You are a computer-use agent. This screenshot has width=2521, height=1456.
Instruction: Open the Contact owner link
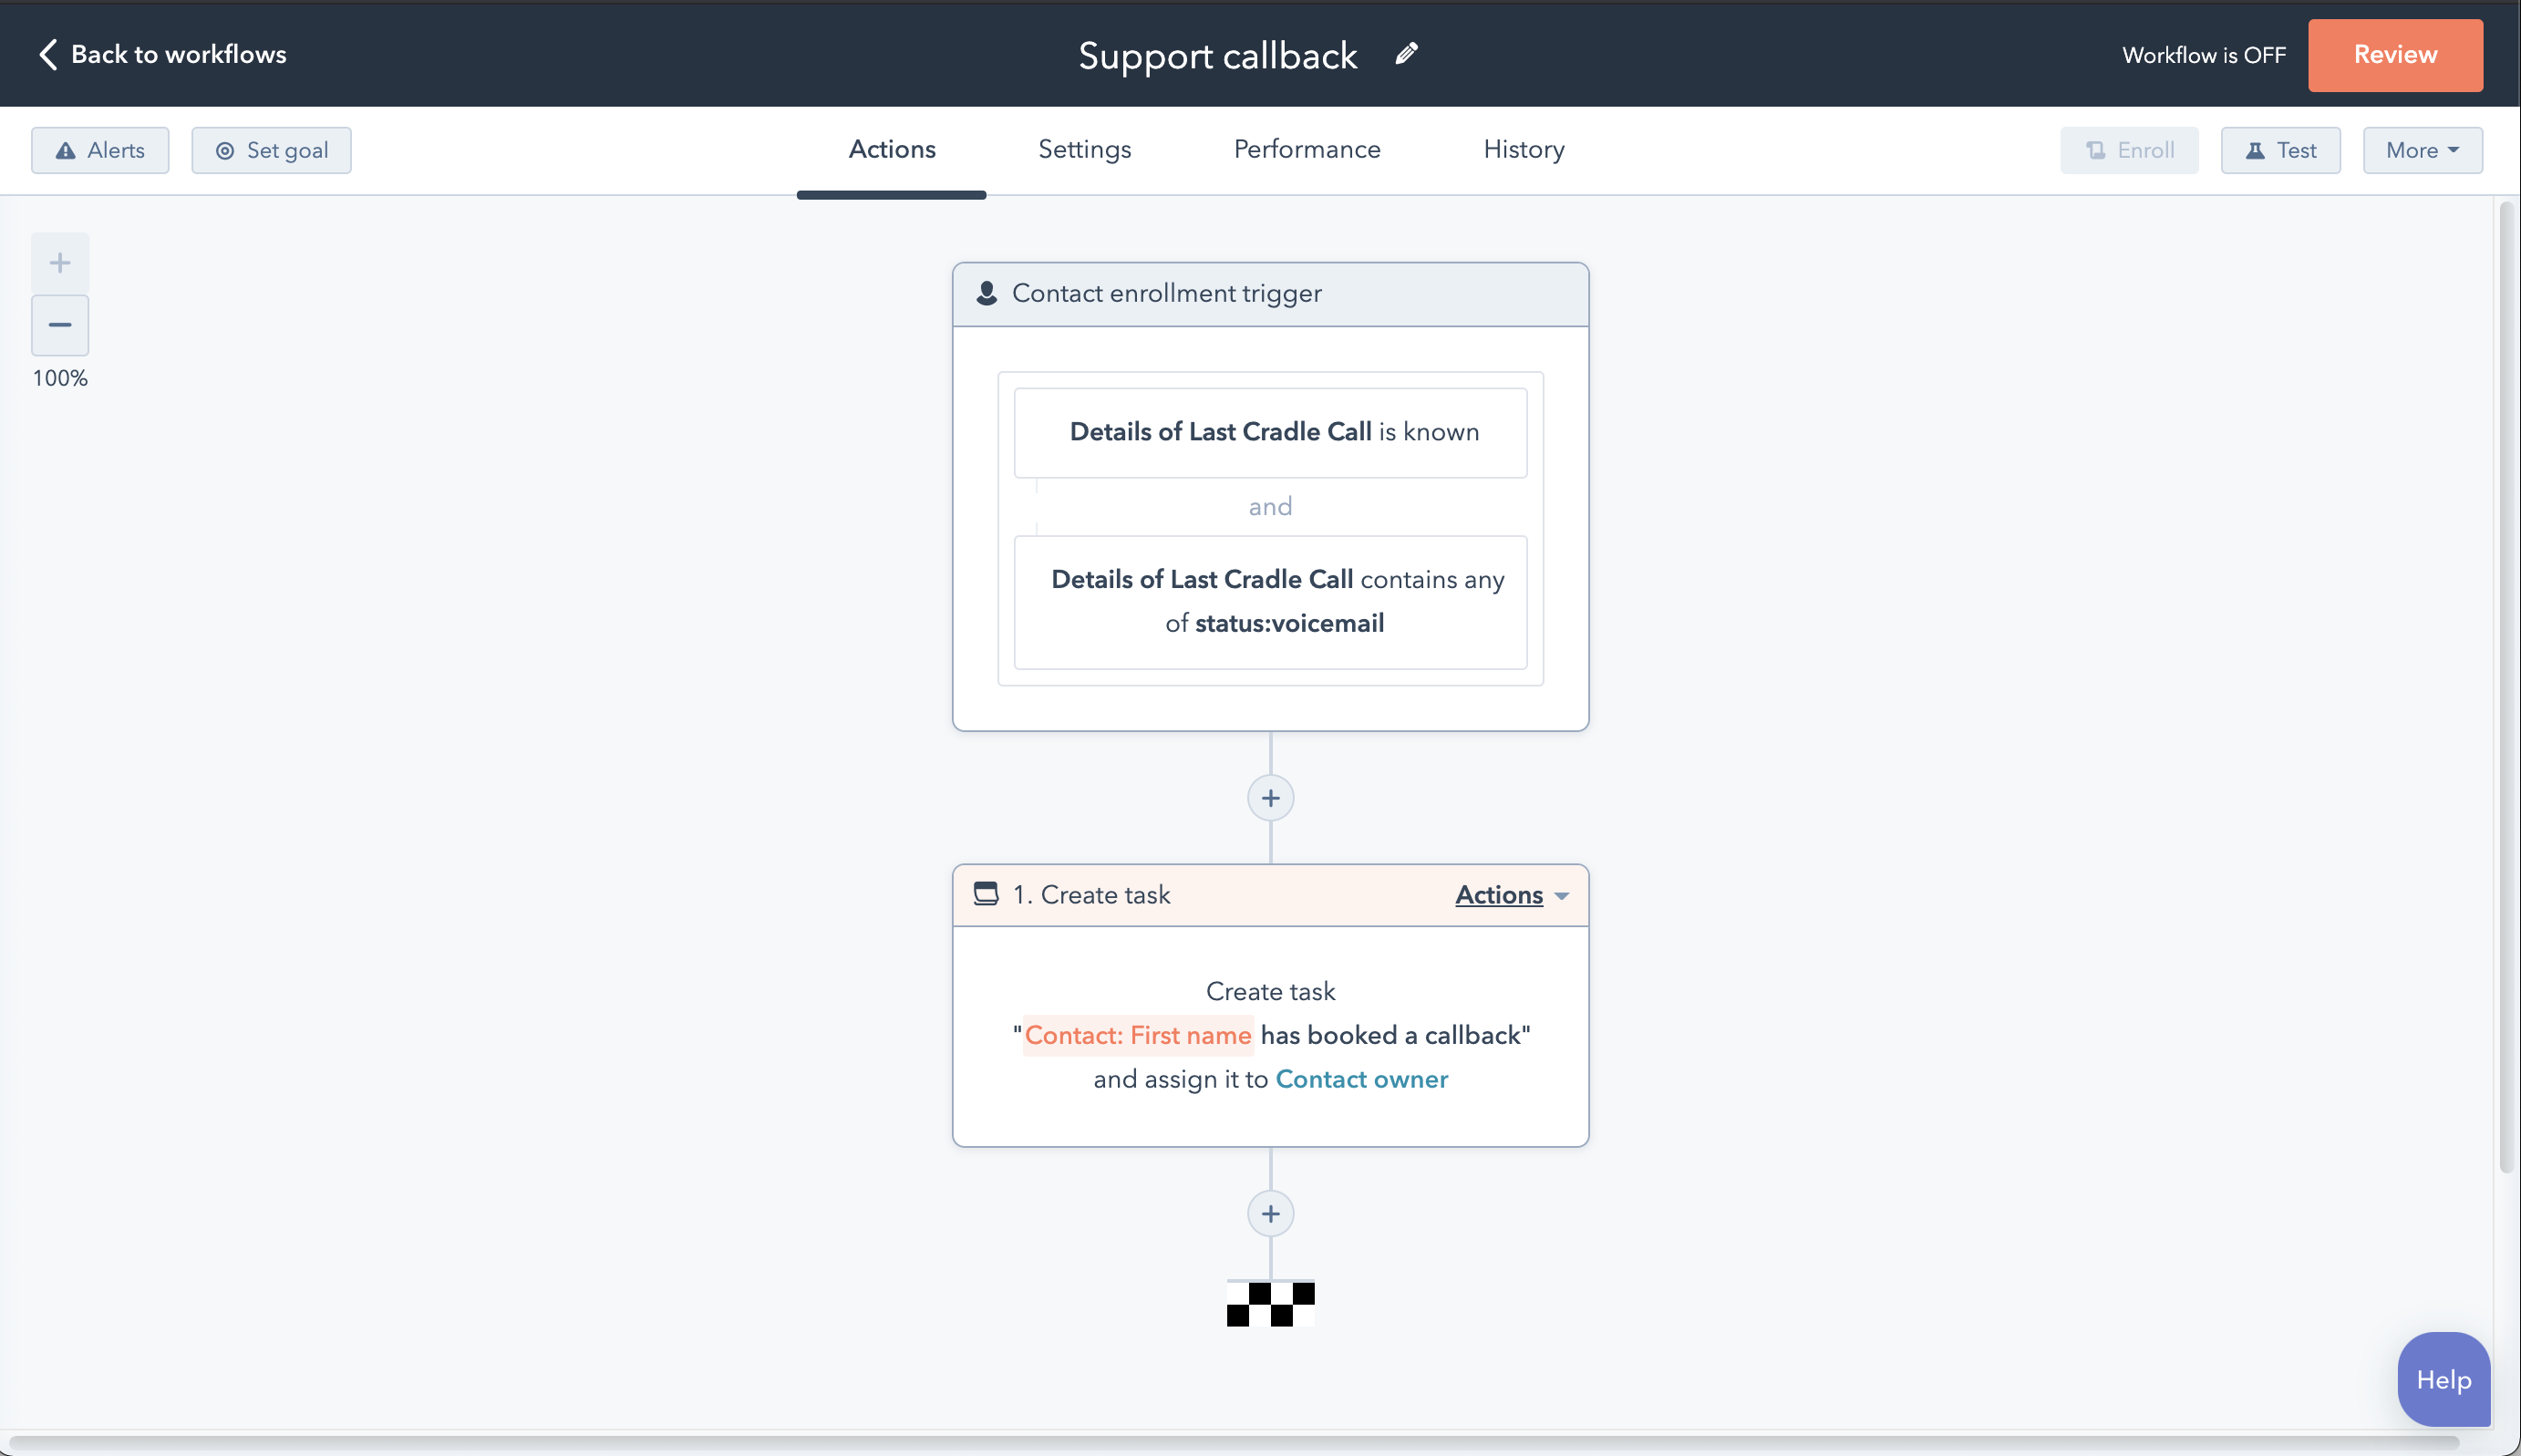(1361, 1079)
